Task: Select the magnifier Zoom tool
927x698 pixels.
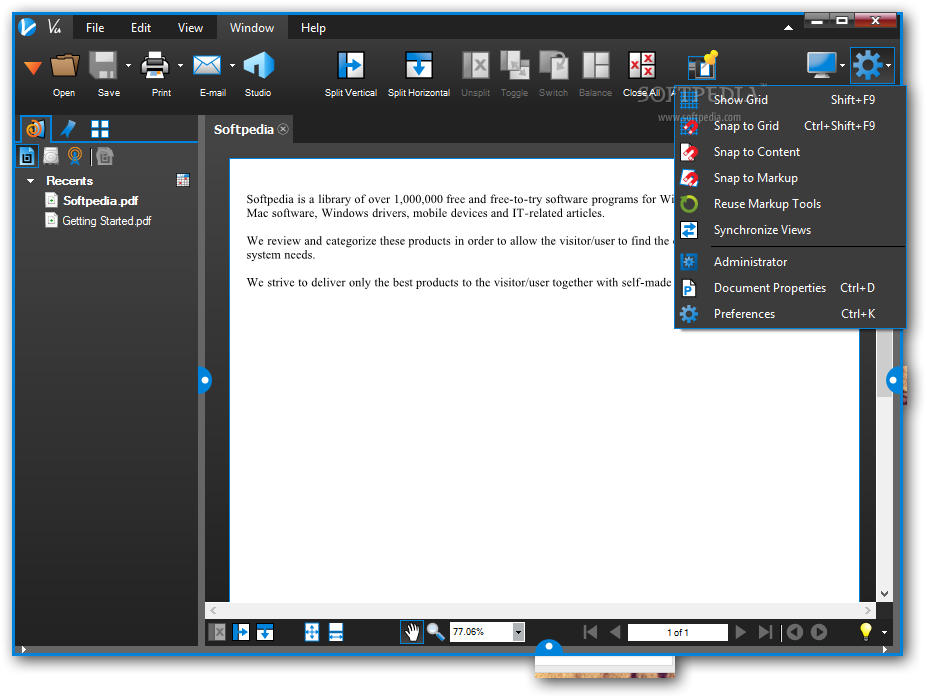Action: pos(436,632)
